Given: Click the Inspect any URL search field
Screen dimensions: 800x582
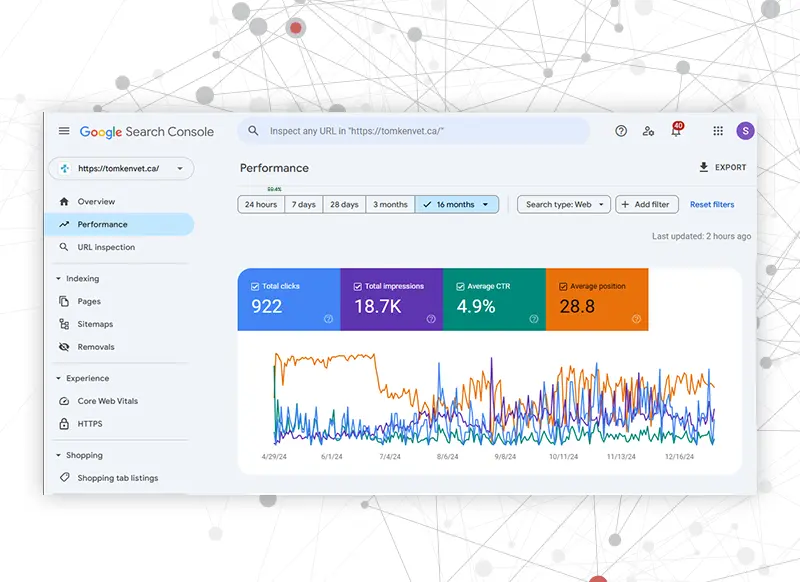Looking at the screenshot, I should (420, 131).
